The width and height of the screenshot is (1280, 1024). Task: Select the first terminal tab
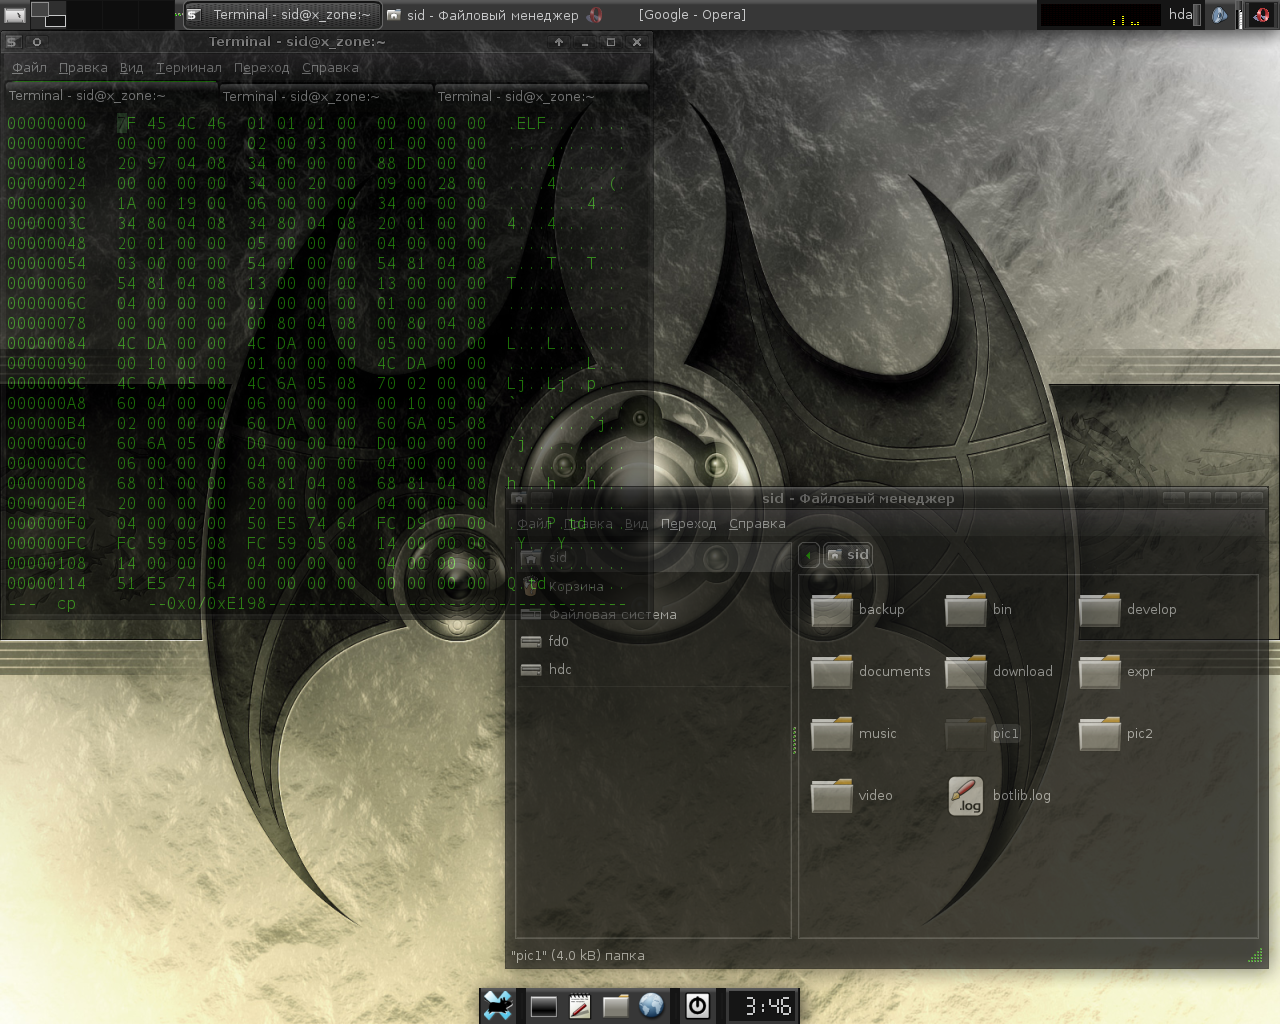(x=110, y=96)
